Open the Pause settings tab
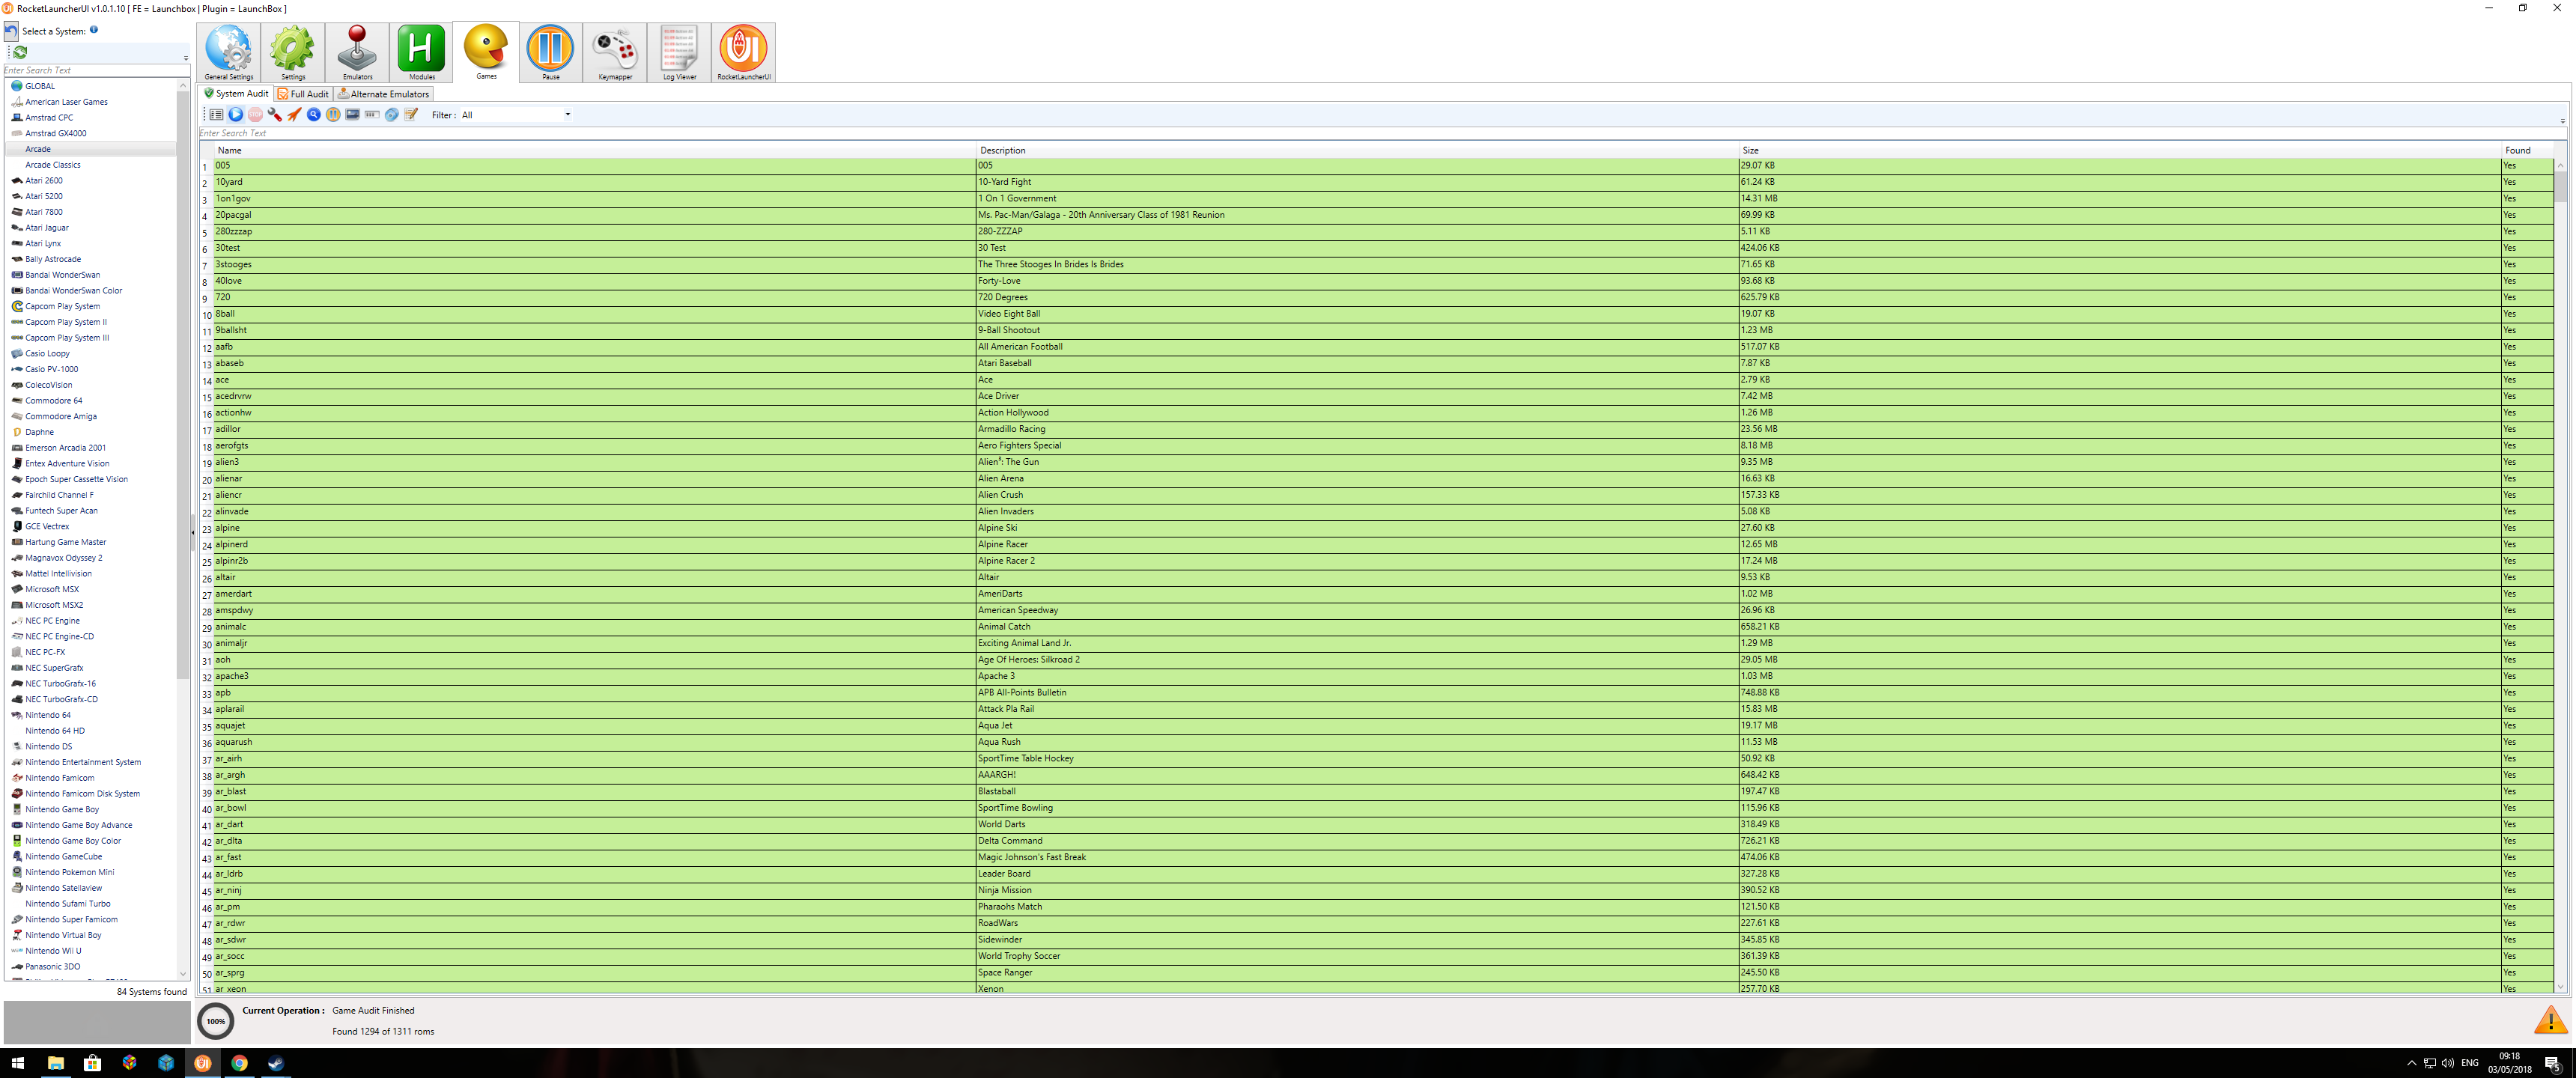 coord(550,52)
